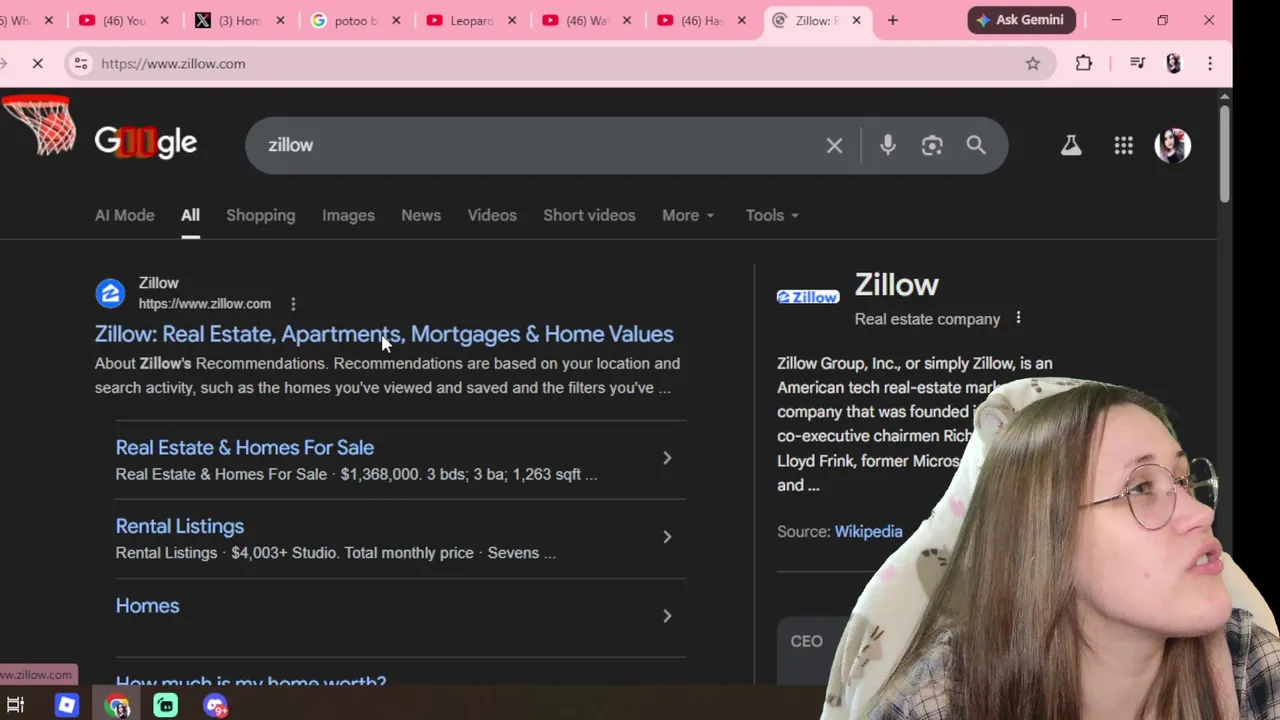The image size is (1280, 720).
Task: Select the Images search tab
Action: click(348, 215)
